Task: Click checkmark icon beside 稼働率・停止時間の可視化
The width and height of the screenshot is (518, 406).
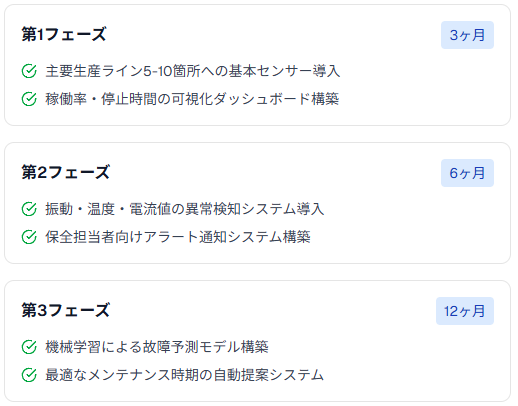Action: tap(29, 99)
